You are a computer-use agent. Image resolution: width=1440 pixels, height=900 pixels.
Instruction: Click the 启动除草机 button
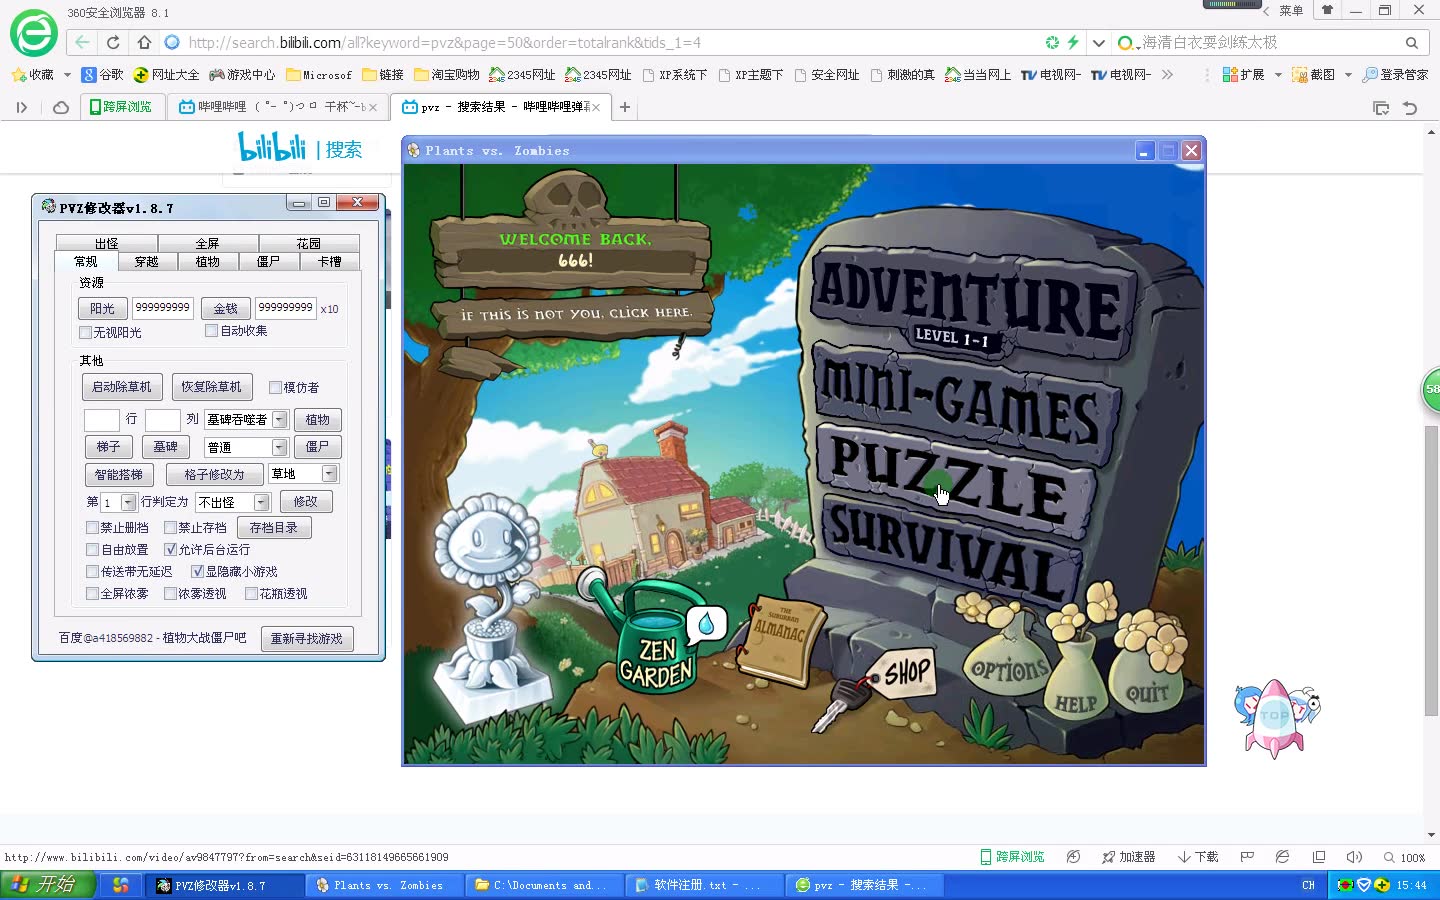122,387
